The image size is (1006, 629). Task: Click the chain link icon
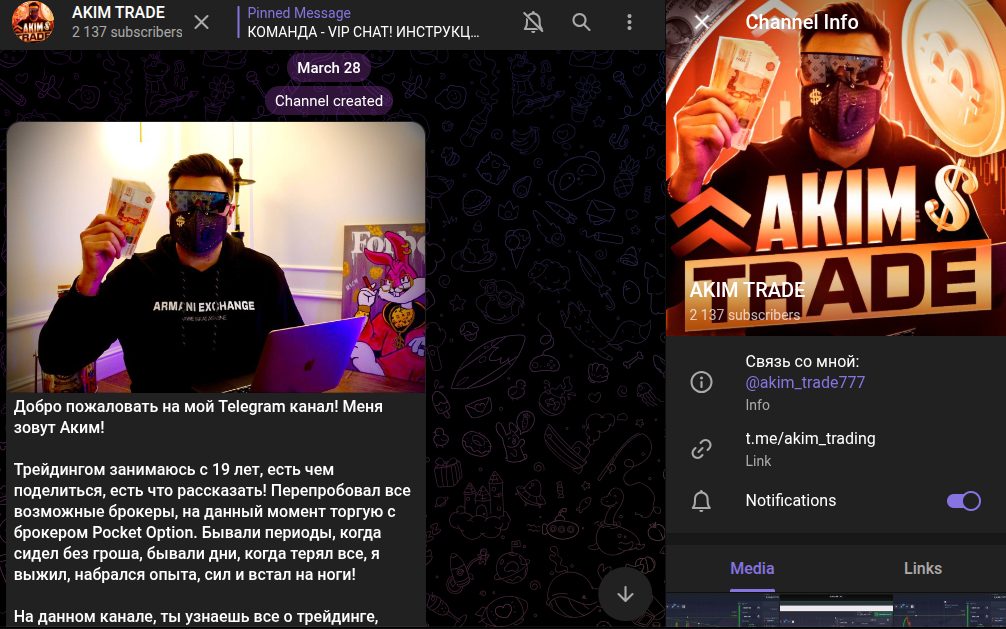click(x=702, y=449)
